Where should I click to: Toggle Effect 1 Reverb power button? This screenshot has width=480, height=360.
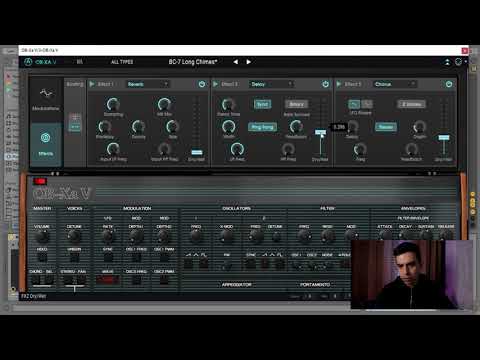pyautogui.click(x=202, y=84)
